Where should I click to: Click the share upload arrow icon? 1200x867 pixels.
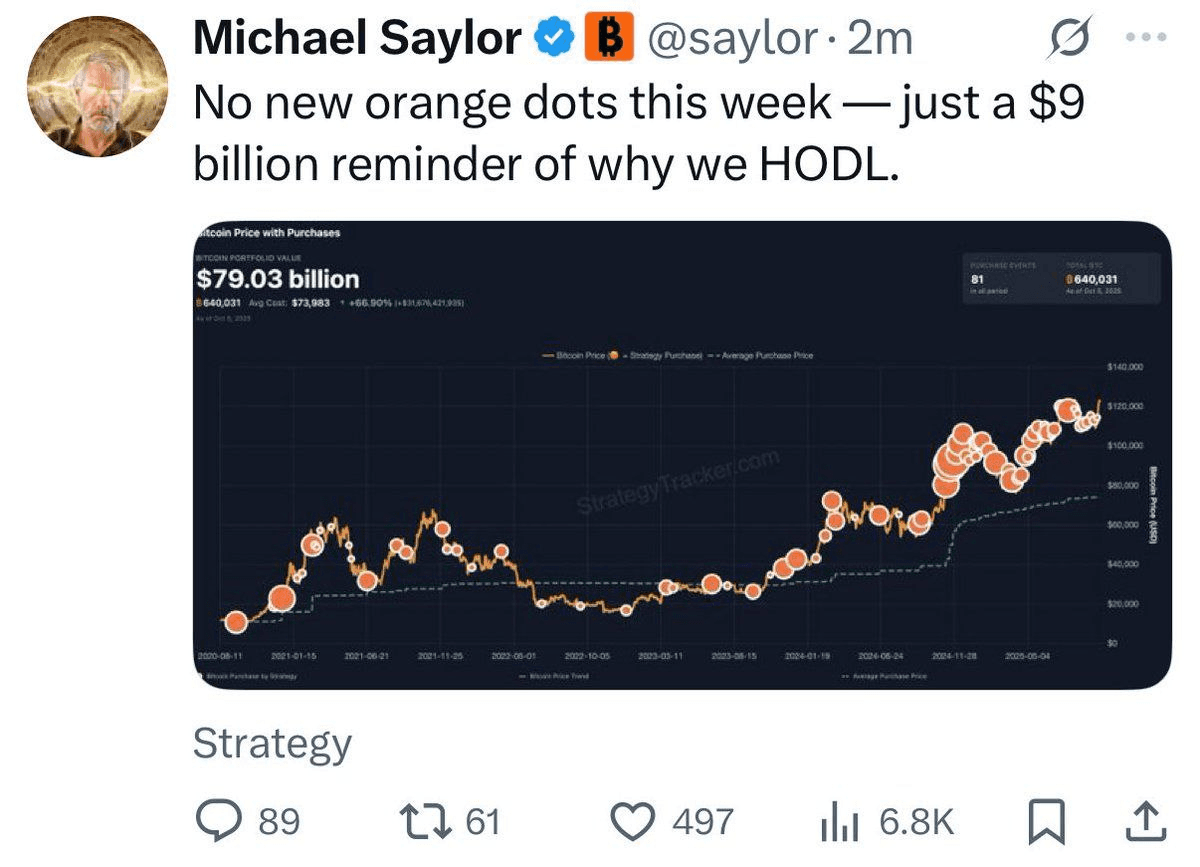tap(1147, 821)
